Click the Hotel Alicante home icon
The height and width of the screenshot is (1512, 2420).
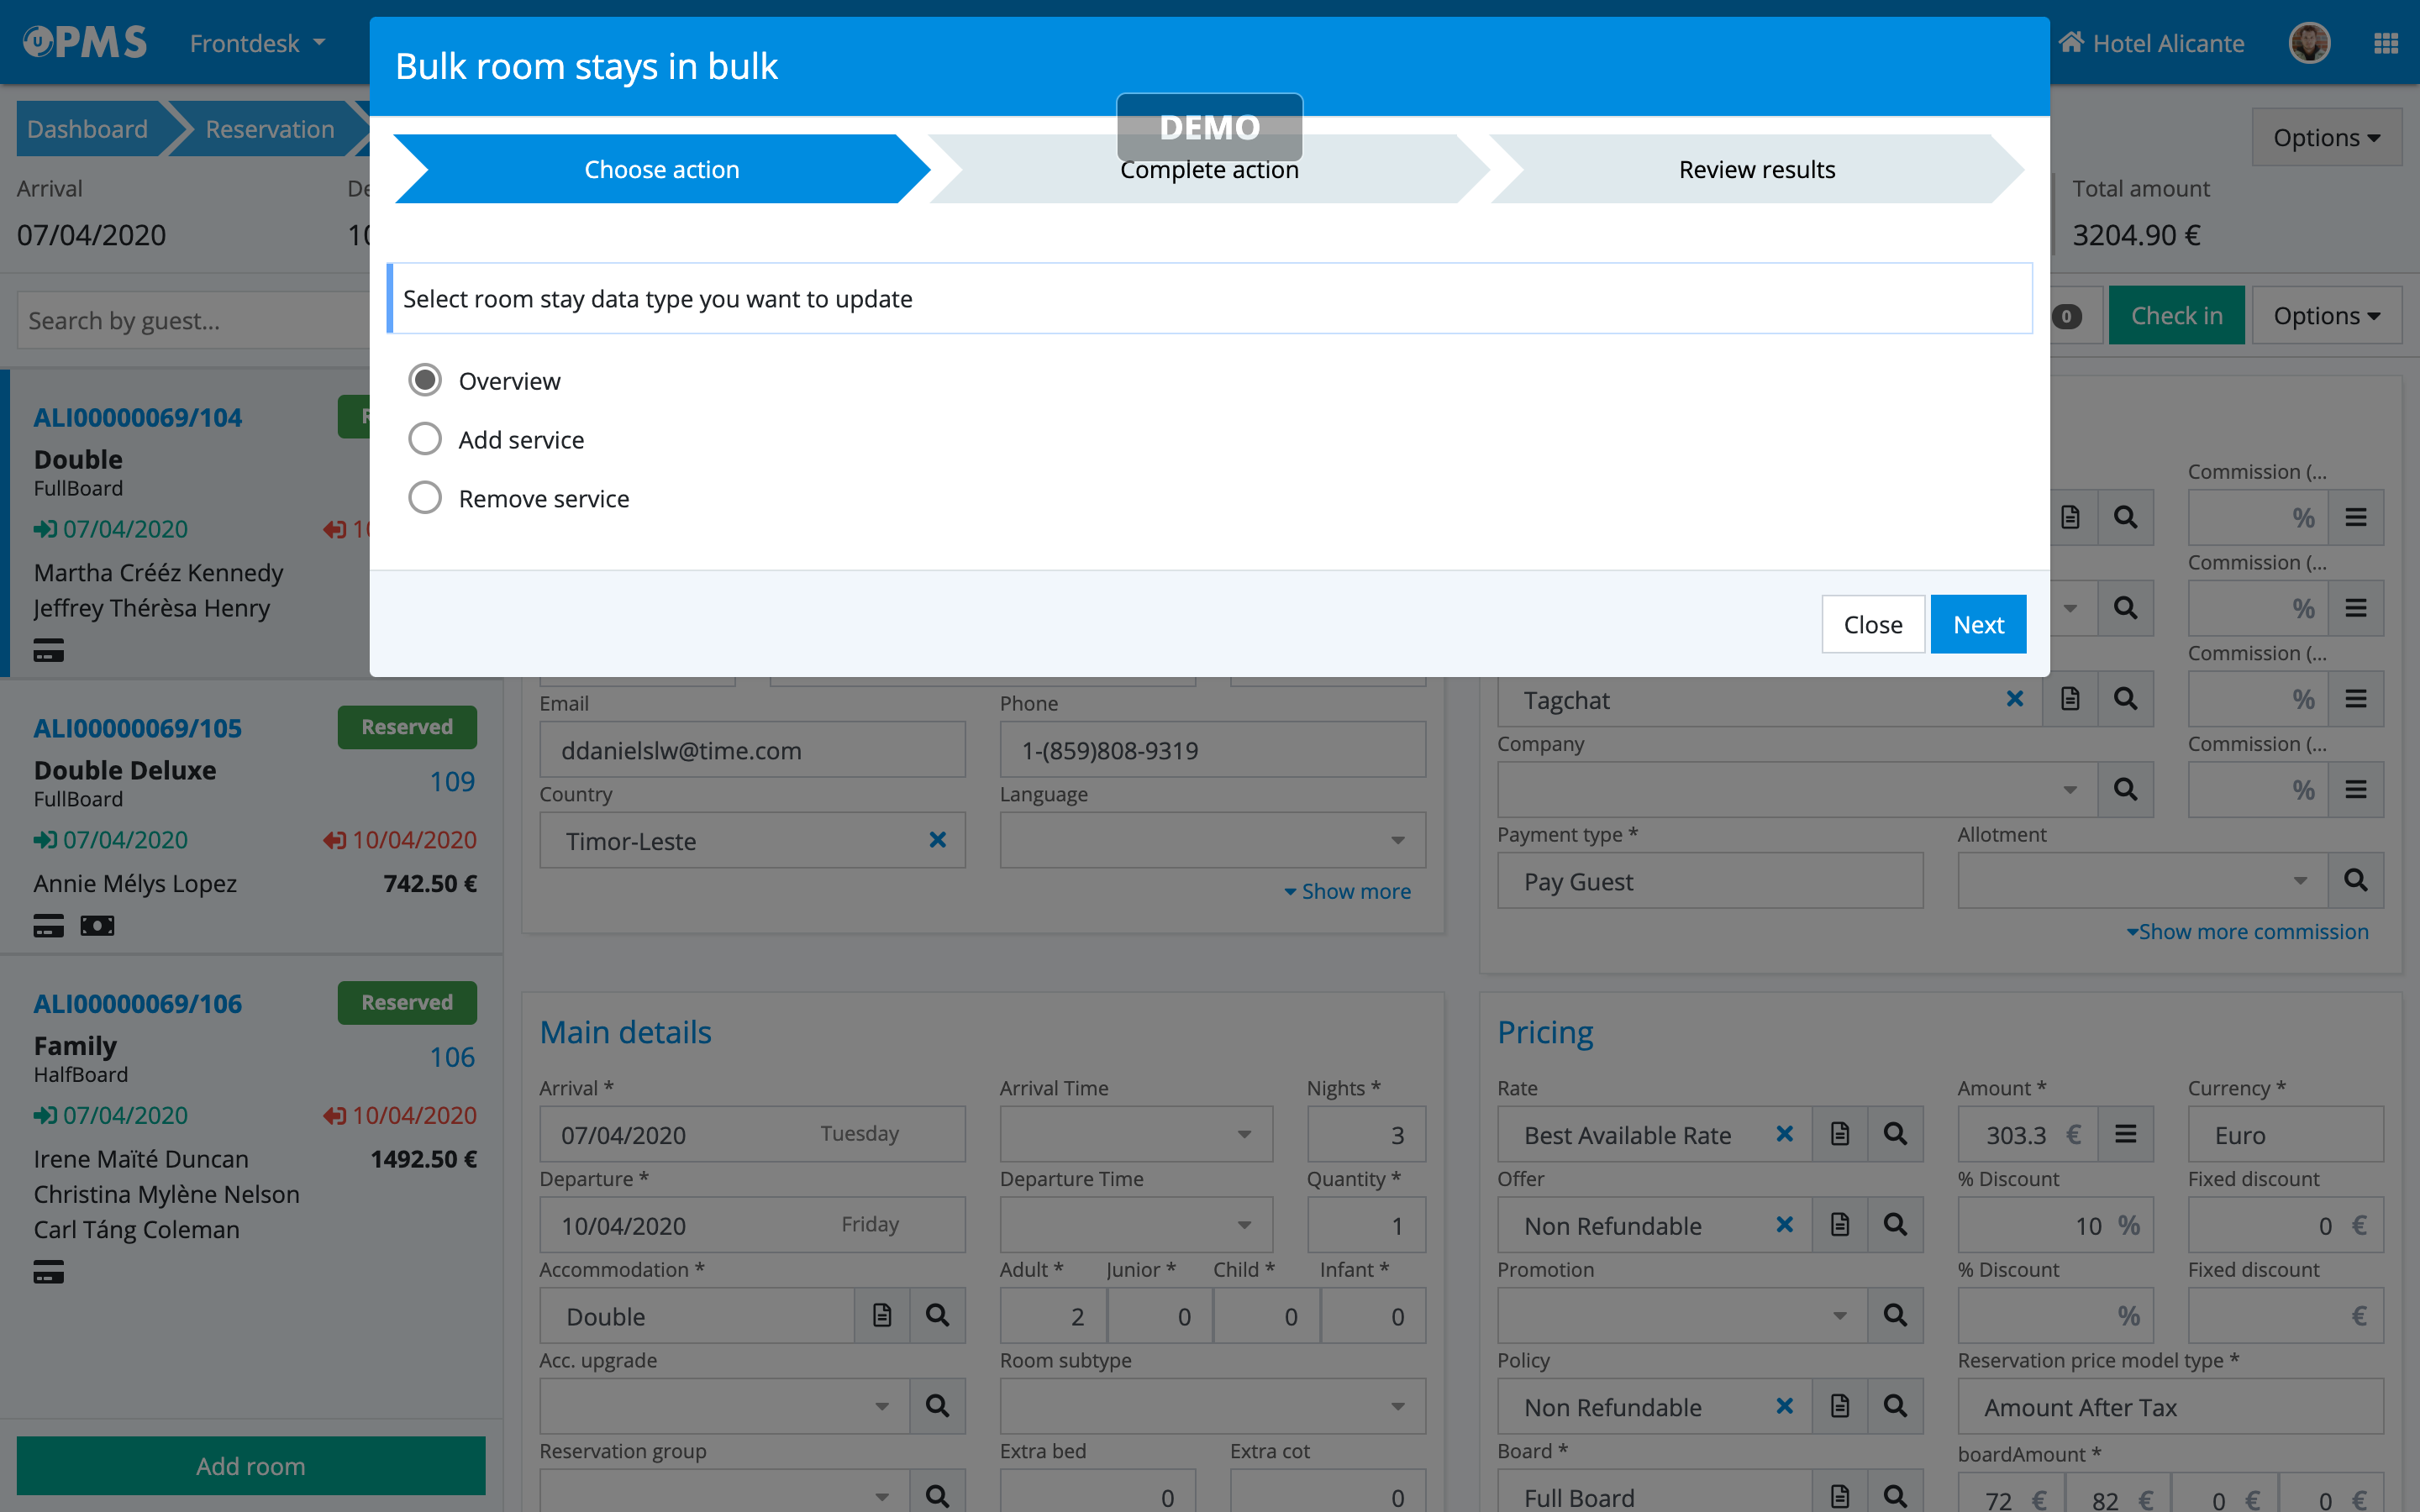(2071, 43)
